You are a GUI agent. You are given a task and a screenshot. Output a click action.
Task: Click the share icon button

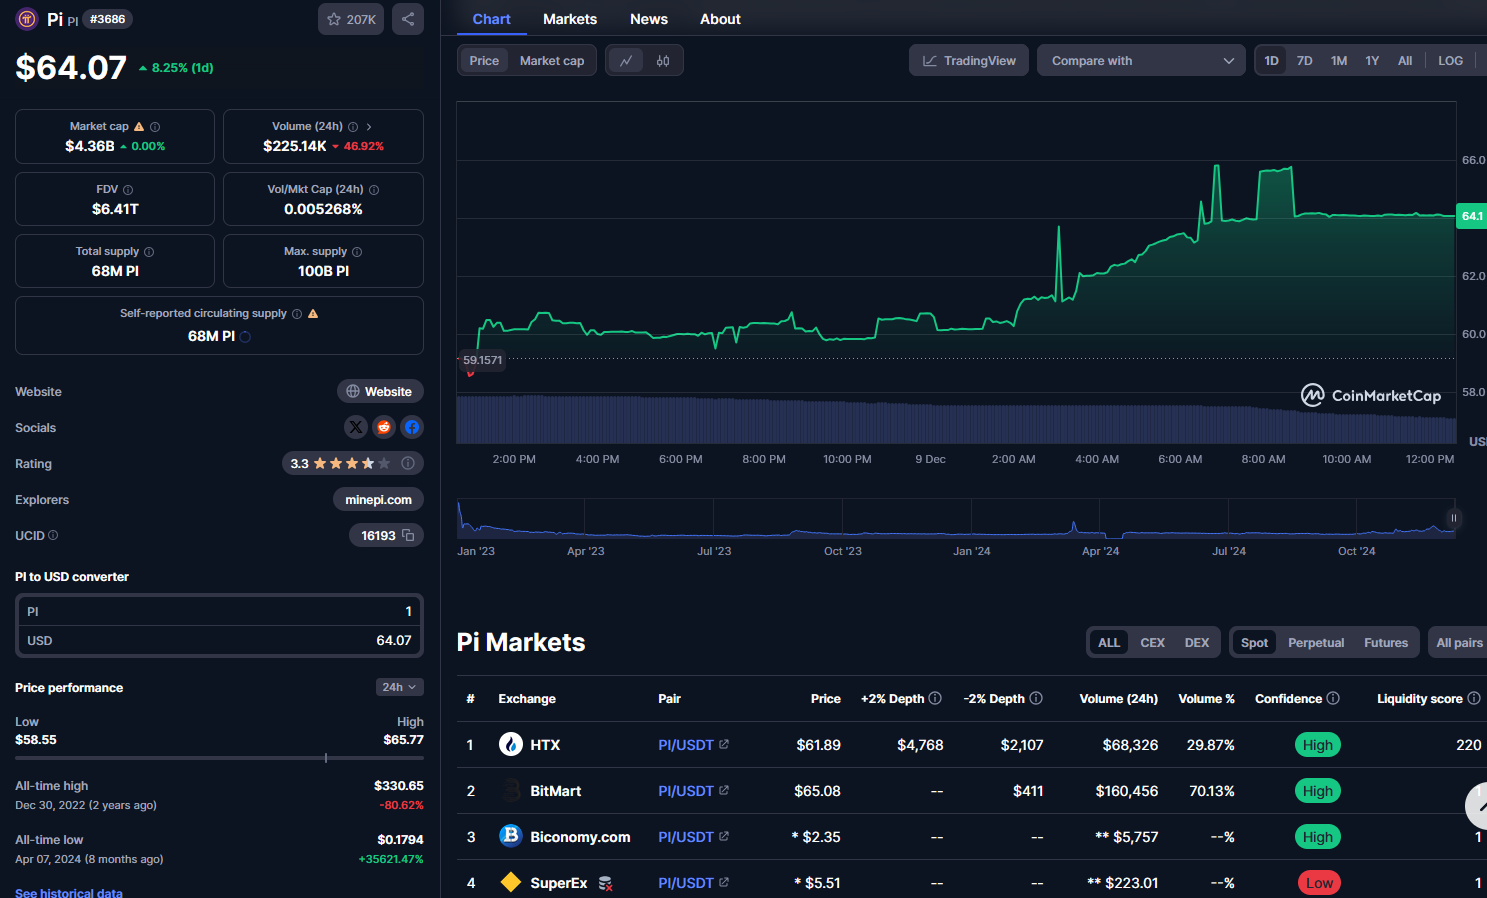click(408, 19)
